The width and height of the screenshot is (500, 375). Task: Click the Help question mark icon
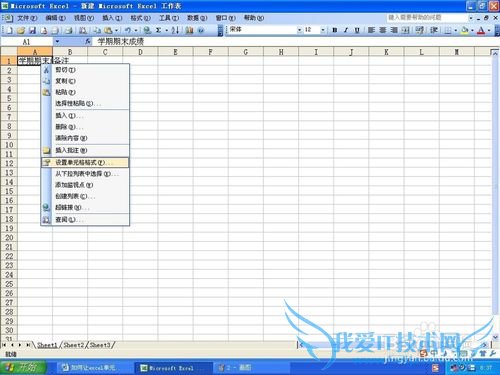click(x=201, y=30)
